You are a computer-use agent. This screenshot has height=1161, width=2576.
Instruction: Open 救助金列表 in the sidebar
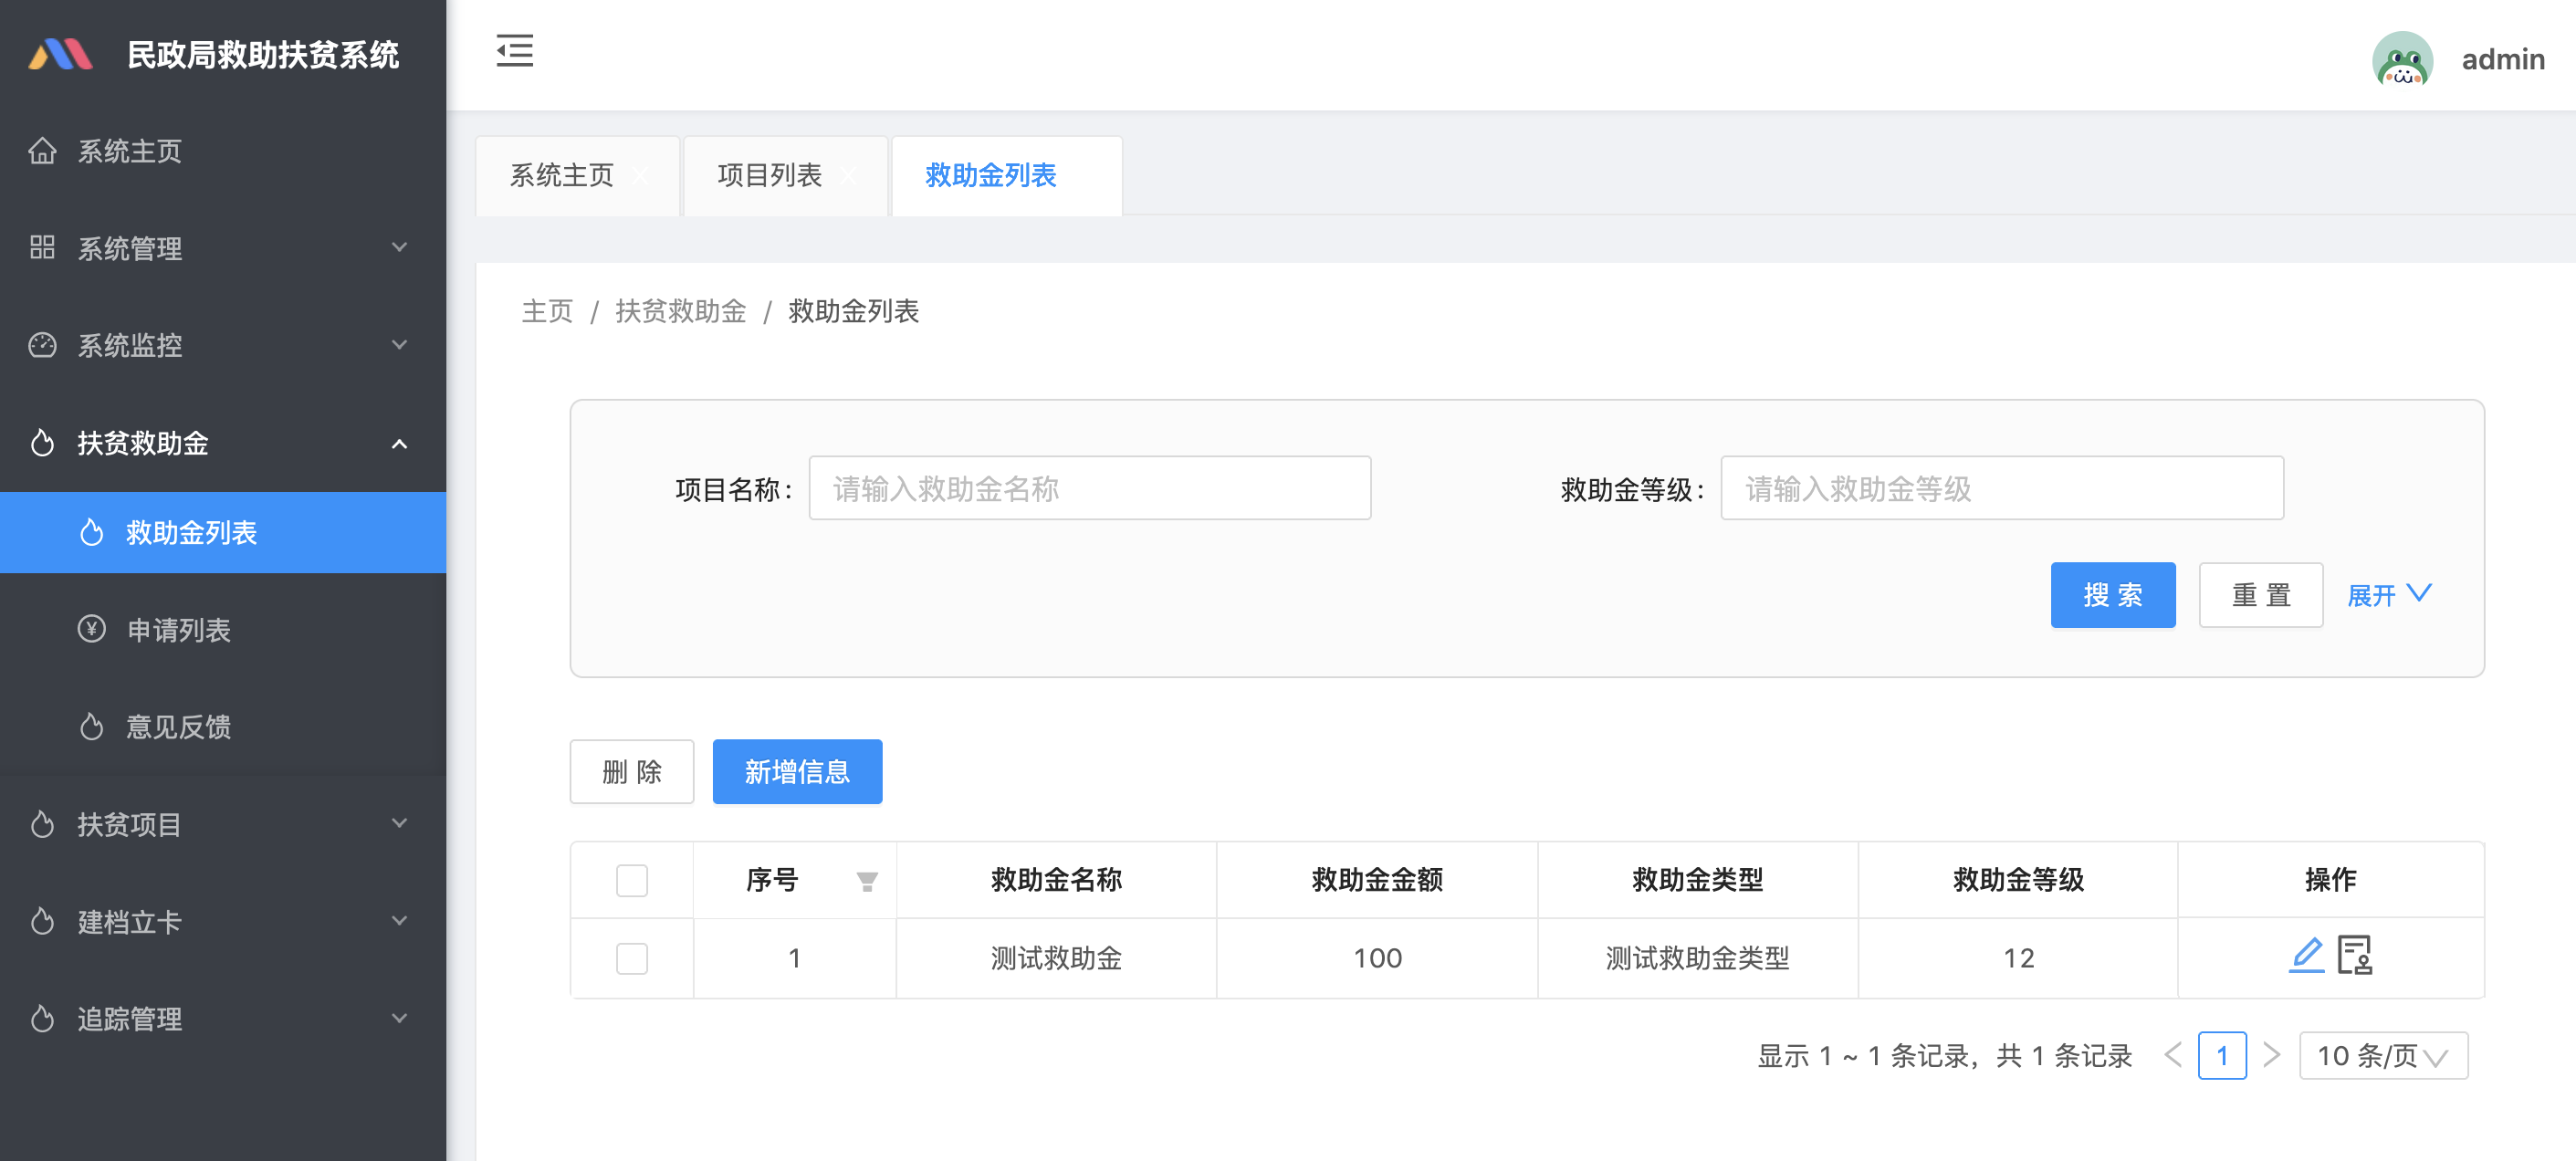223,532
